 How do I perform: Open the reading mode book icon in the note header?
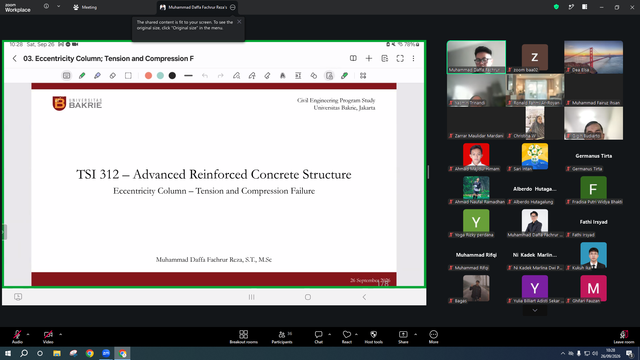click(x=353, y=58)
